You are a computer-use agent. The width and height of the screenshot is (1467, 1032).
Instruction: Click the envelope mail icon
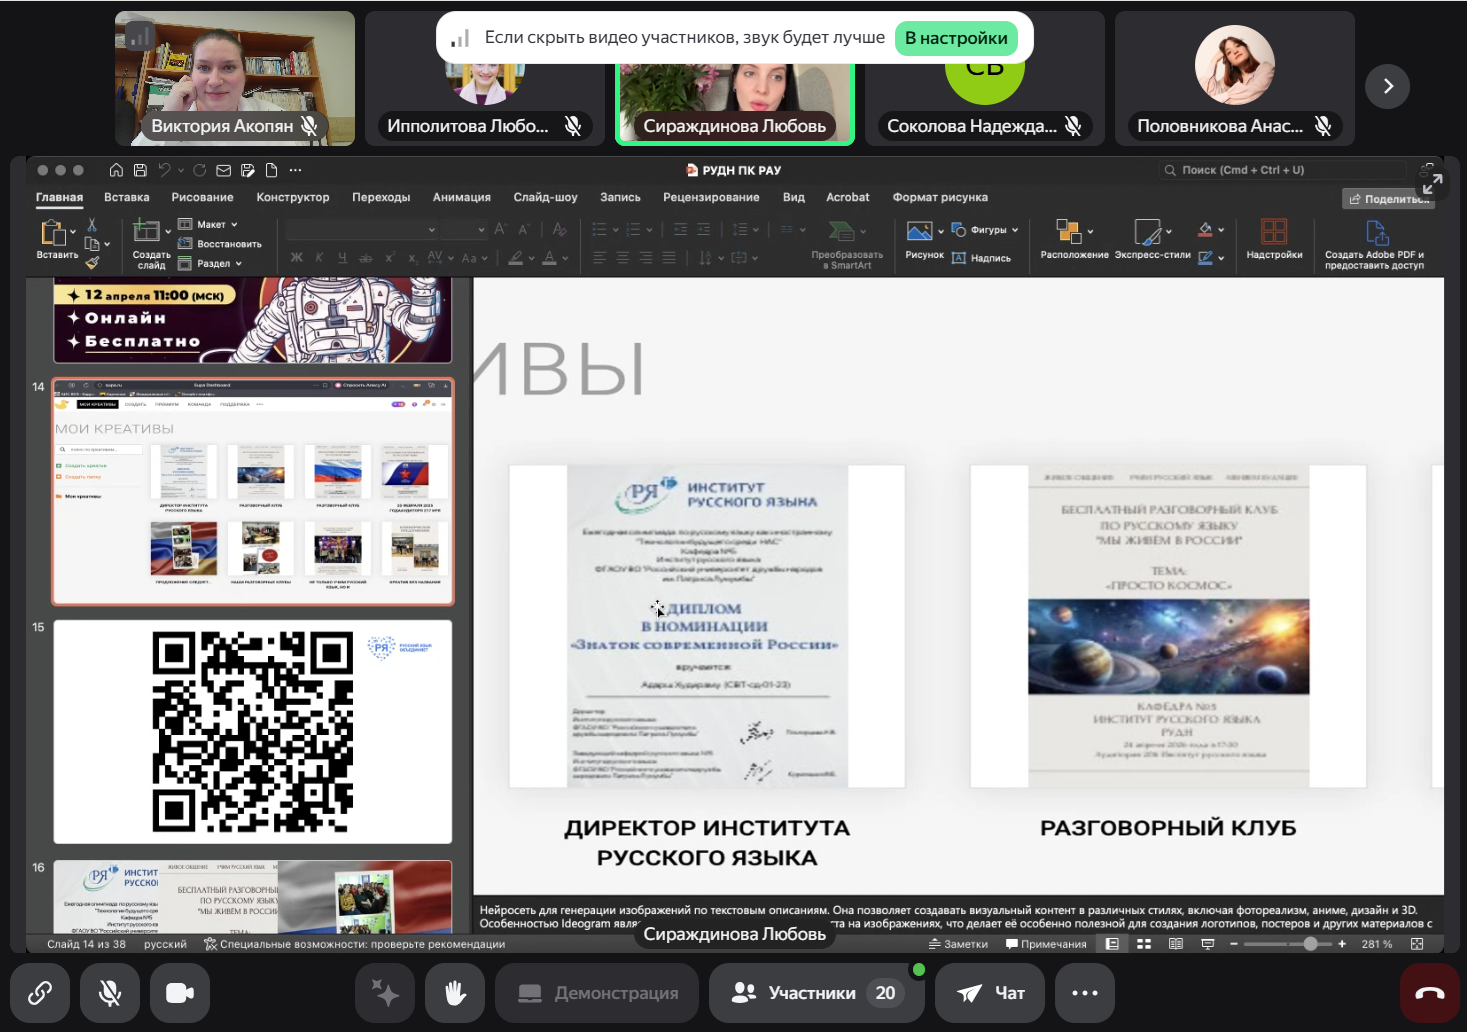click(223, 170)
